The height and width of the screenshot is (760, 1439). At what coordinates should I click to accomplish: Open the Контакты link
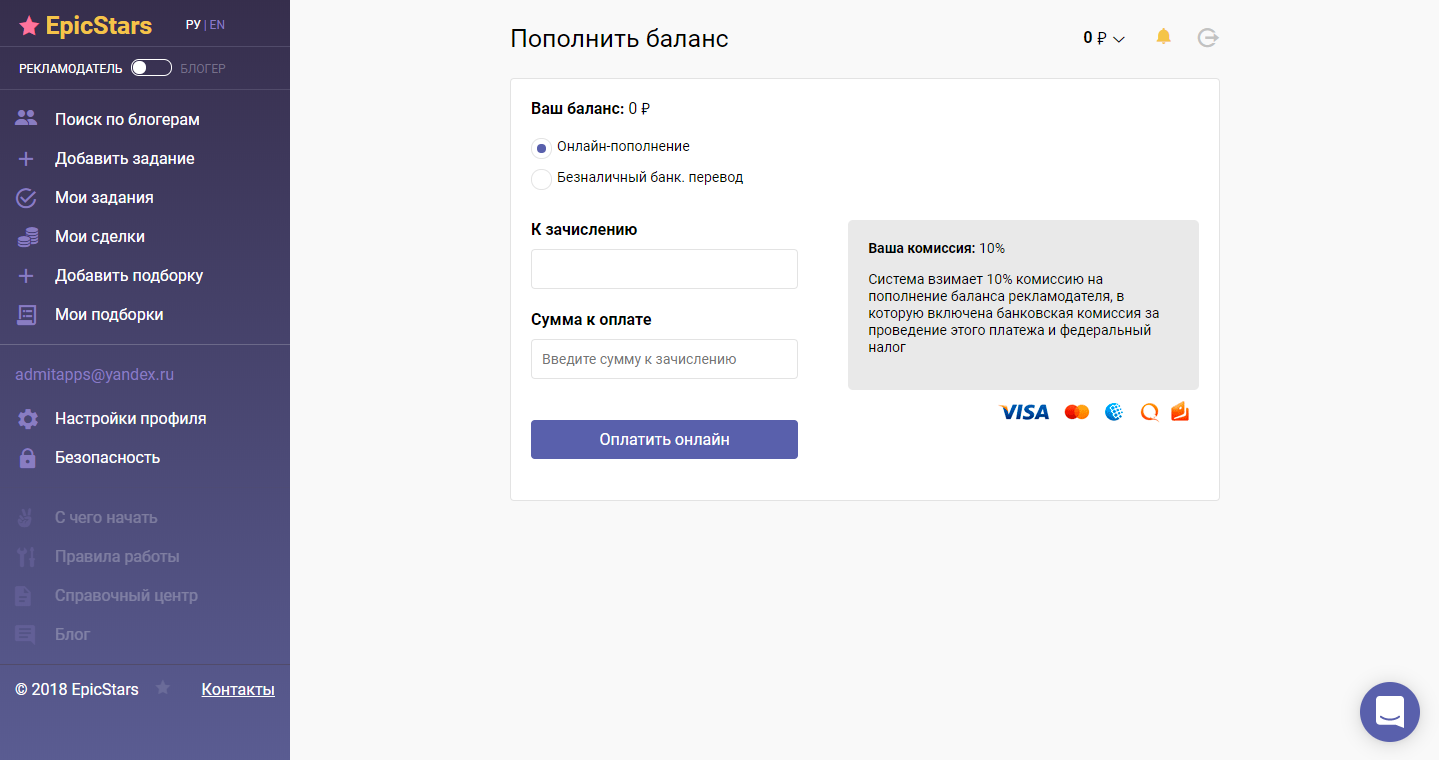pyautogui.click(x=238, y=689)
